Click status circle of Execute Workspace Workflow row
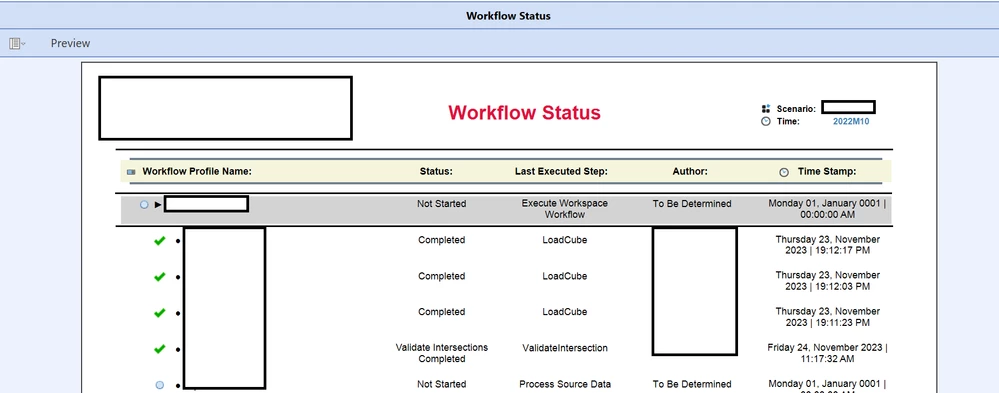Viewport: 999px width, 393px height. tap(144, 204)
